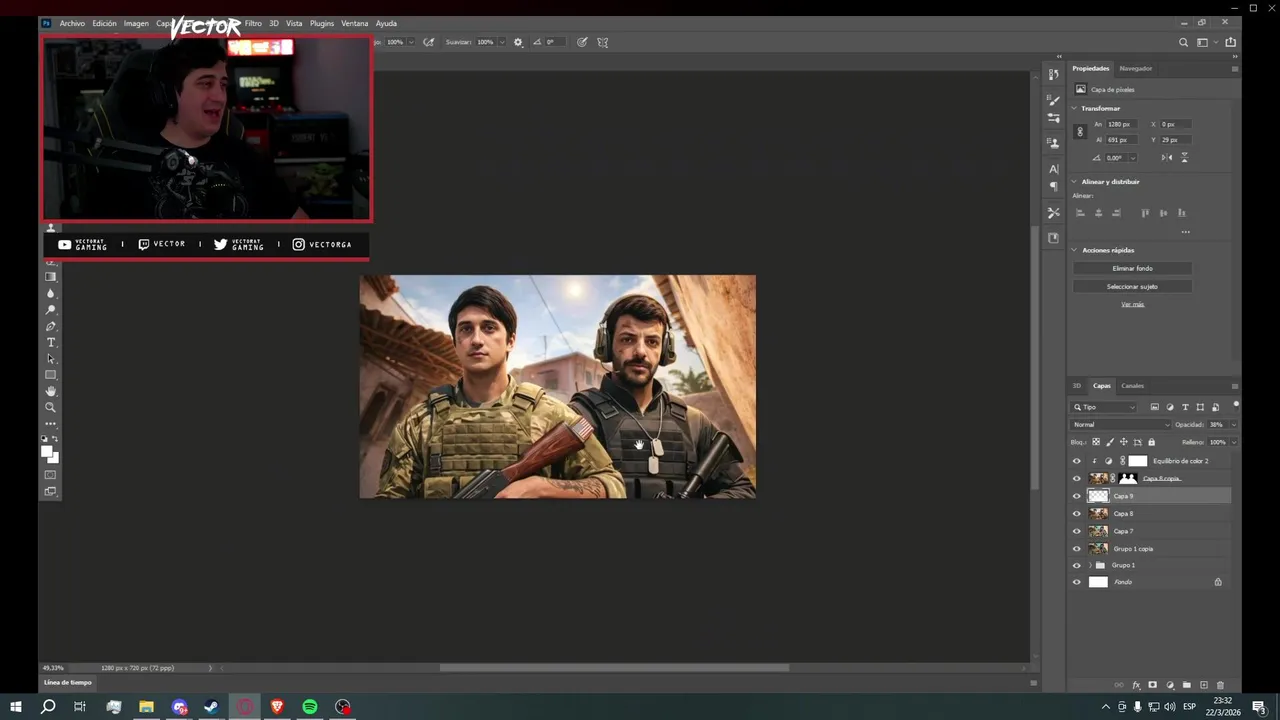
Task: Open the Photoshop search magnifier icon
Action: pos(1184,42)
